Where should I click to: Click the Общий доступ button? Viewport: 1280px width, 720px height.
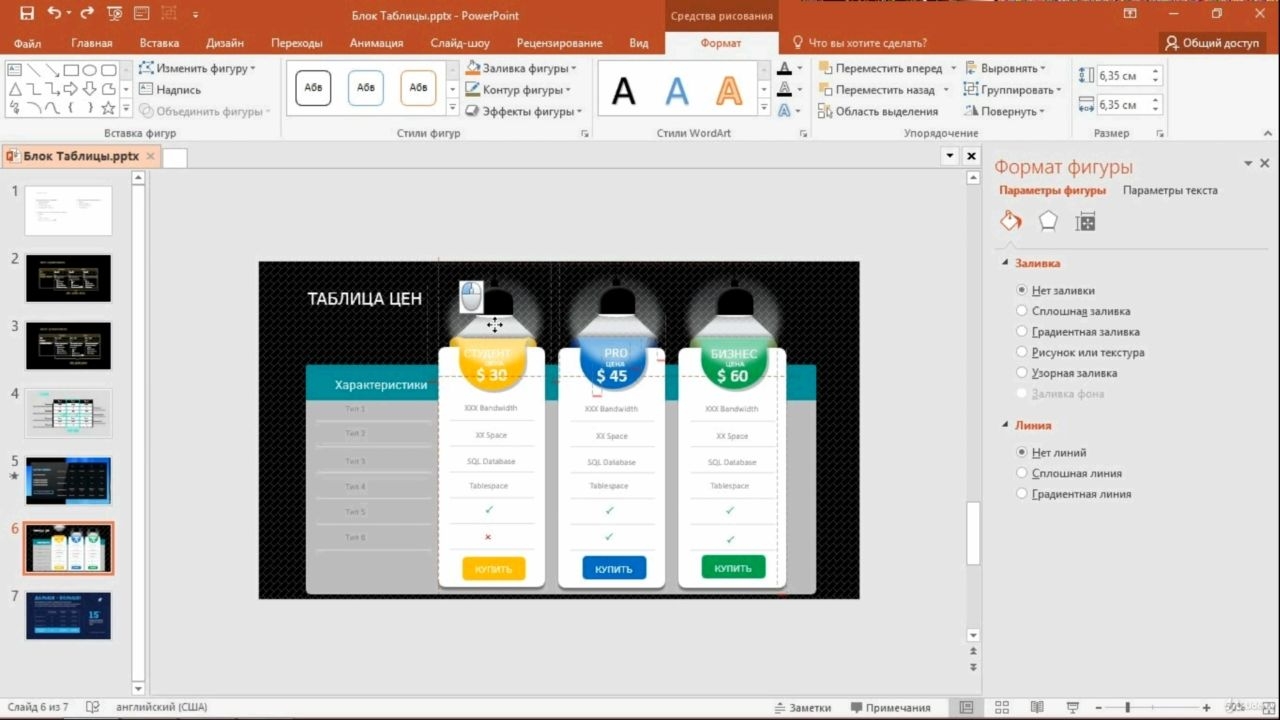coord(1212,43)
